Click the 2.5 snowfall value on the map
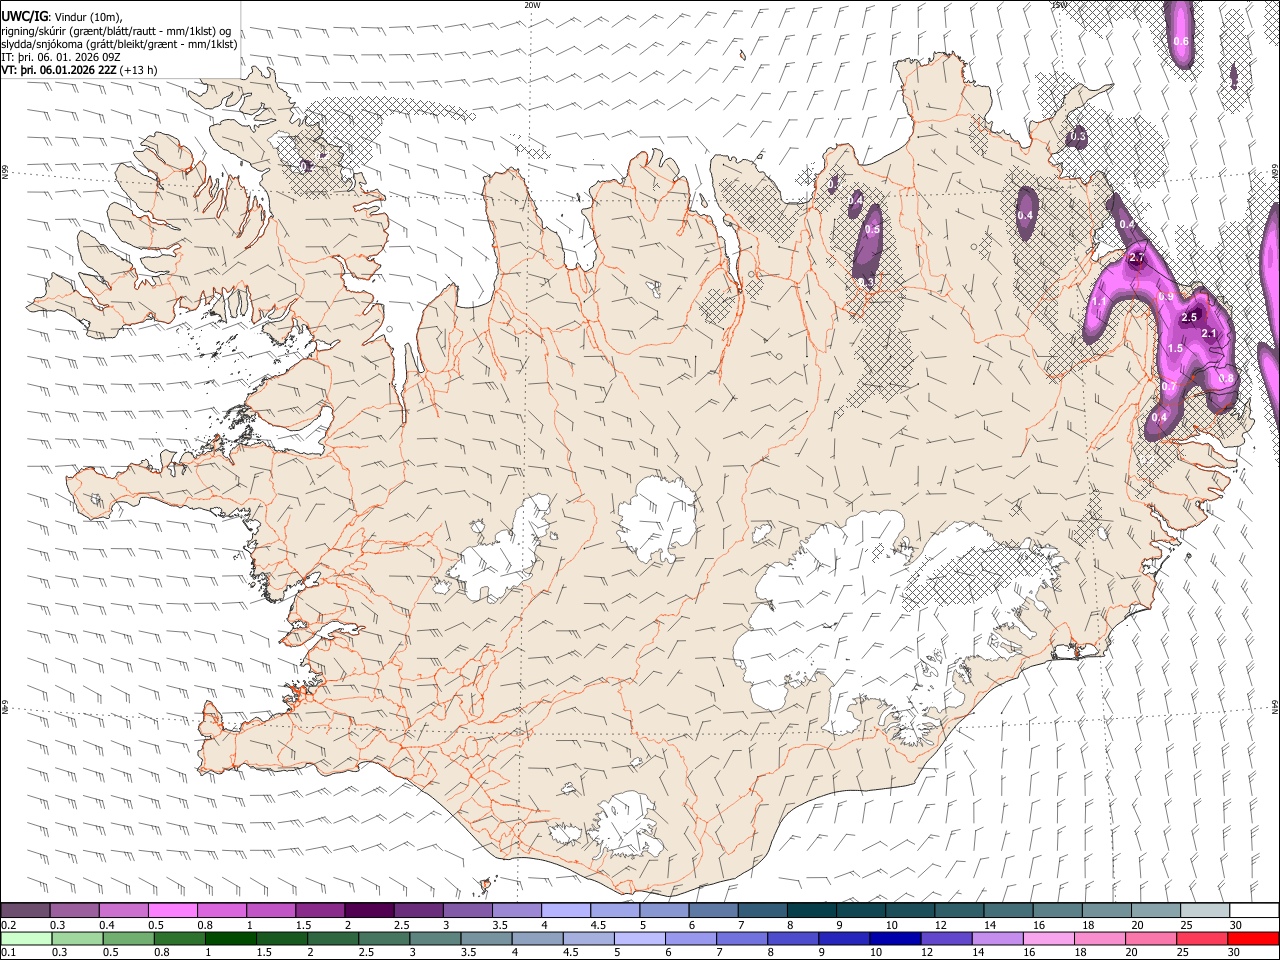This screenshot has width=1280, height=960. (x=1189, y=317)
